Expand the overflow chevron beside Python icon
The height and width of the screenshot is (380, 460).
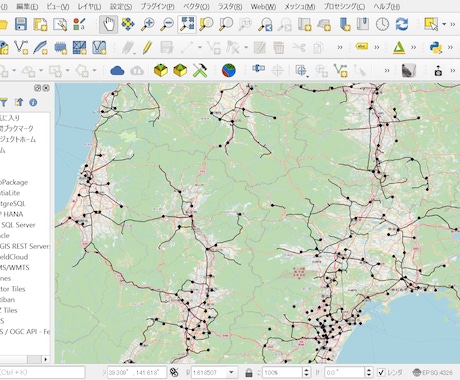pyautogui.click(x=450, y=48)
